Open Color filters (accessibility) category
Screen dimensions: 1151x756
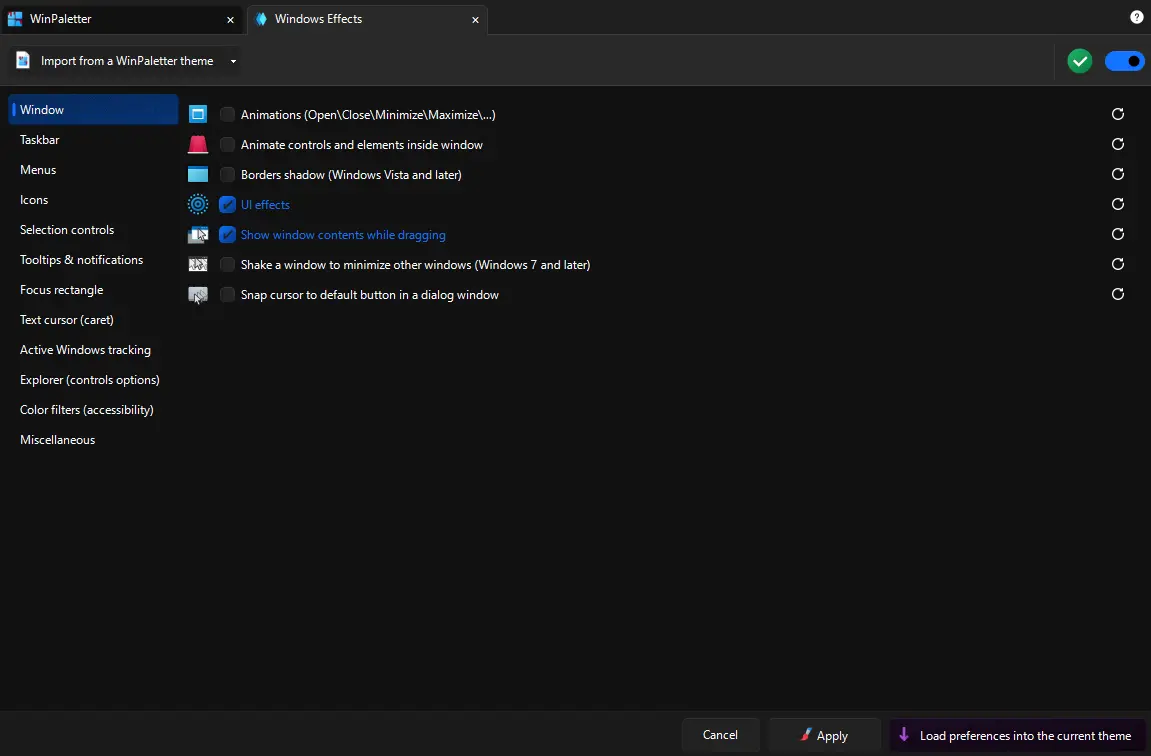click(93, 410)
